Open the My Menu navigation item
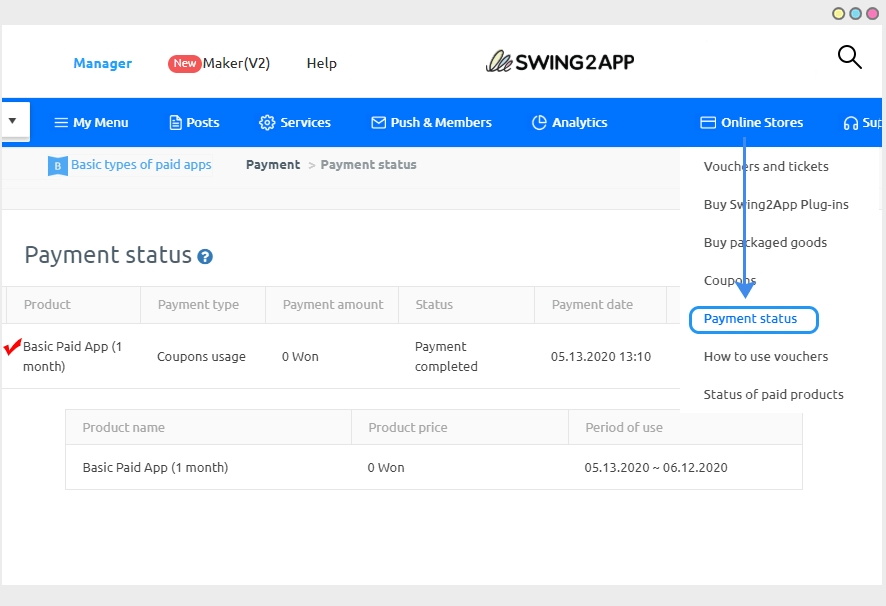886x606 pixels. pos(91,123)
